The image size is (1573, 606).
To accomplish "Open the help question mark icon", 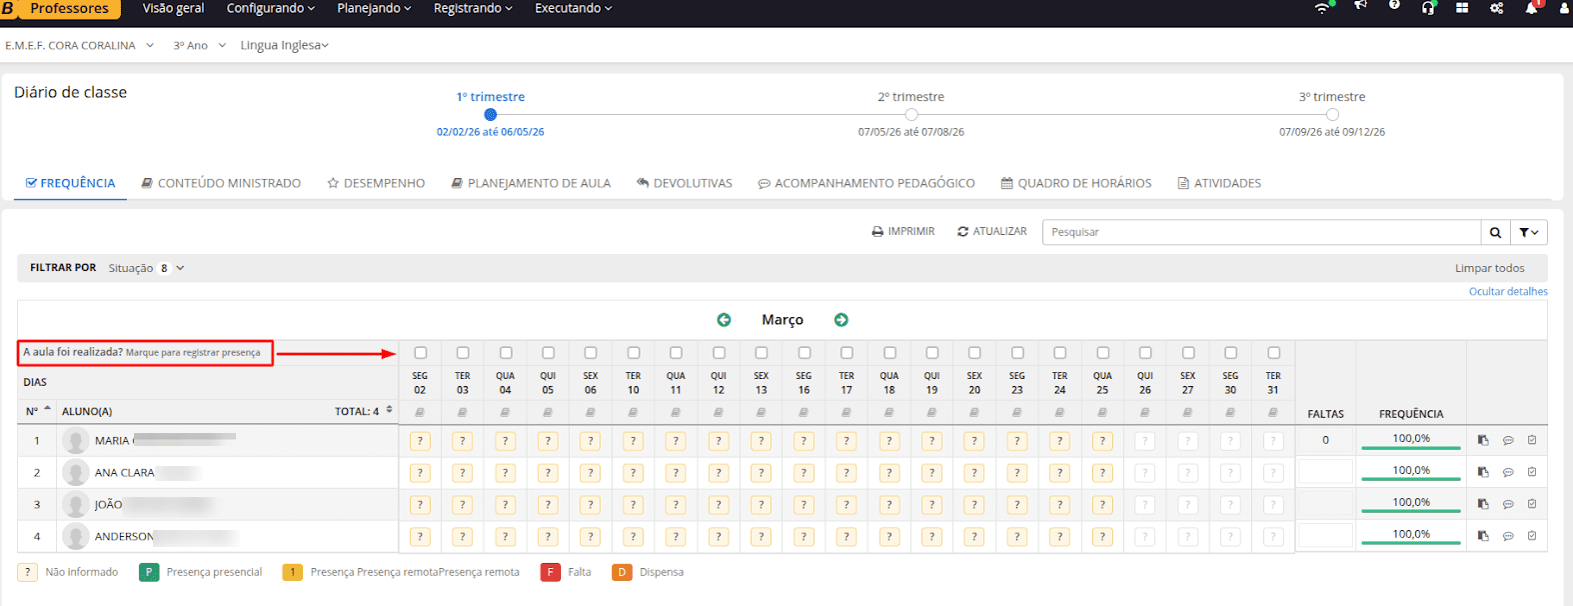I will coord(1394,6).
